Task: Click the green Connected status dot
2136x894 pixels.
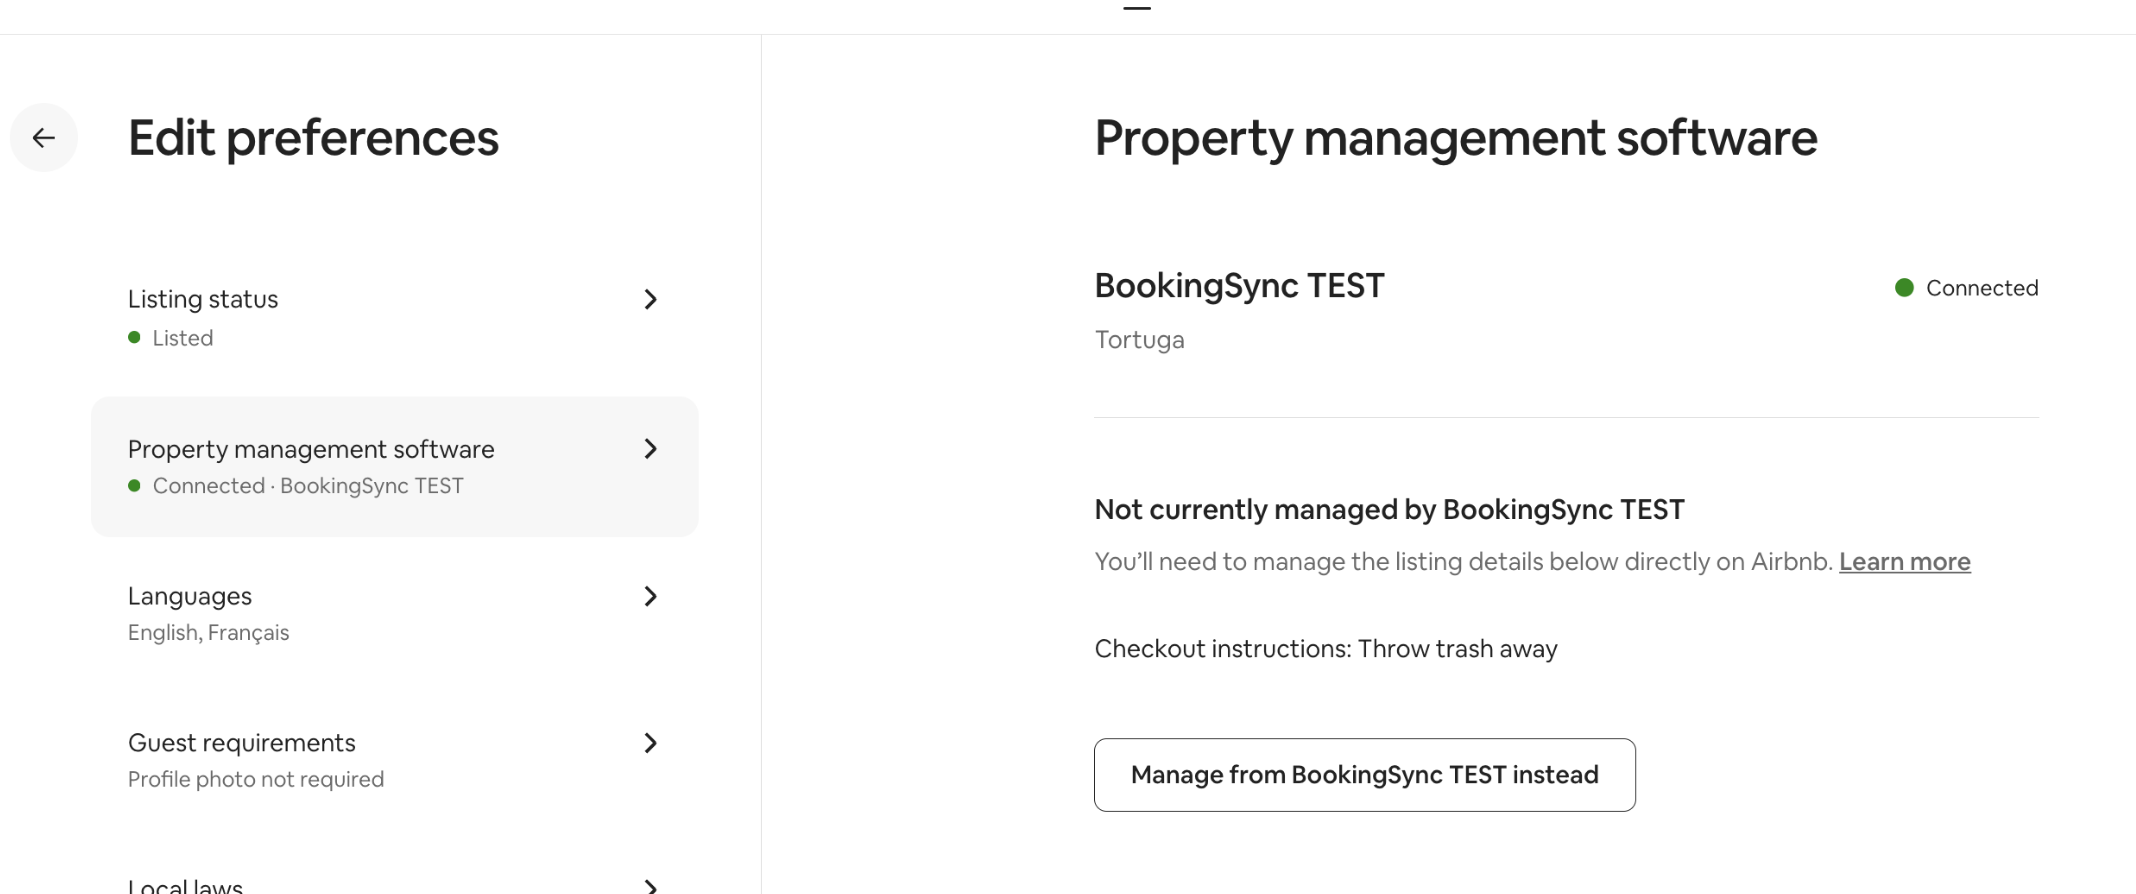Action: point(1904,288)
